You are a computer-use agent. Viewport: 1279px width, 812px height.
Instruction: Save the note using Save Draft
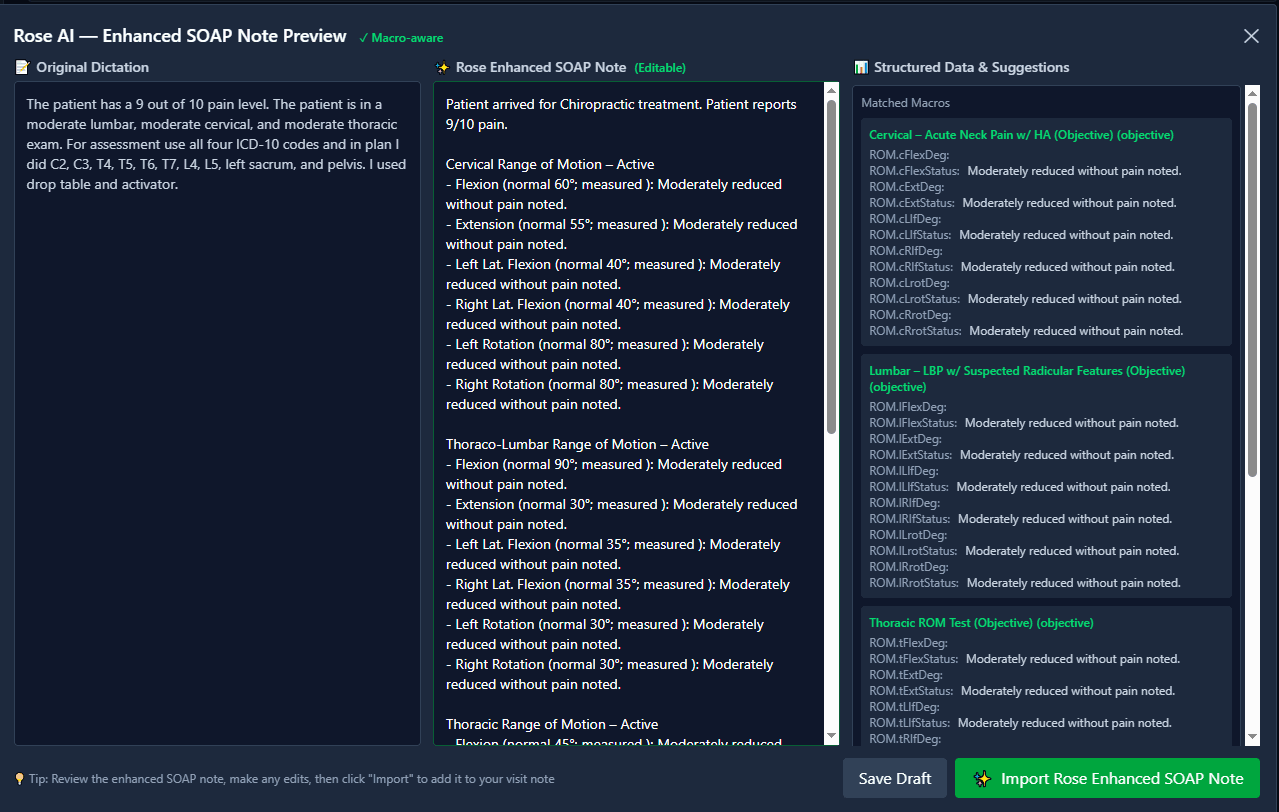(894, 778)
